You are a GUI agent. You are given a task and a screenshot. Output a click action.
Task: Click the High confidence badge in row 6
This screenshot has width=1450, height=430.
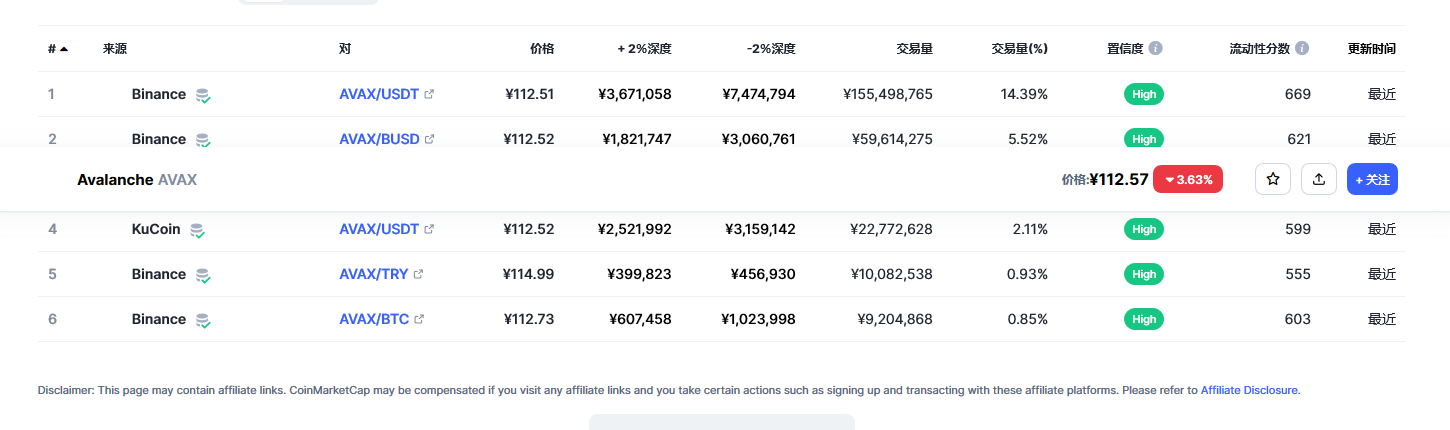click(x=1144, y=319)
